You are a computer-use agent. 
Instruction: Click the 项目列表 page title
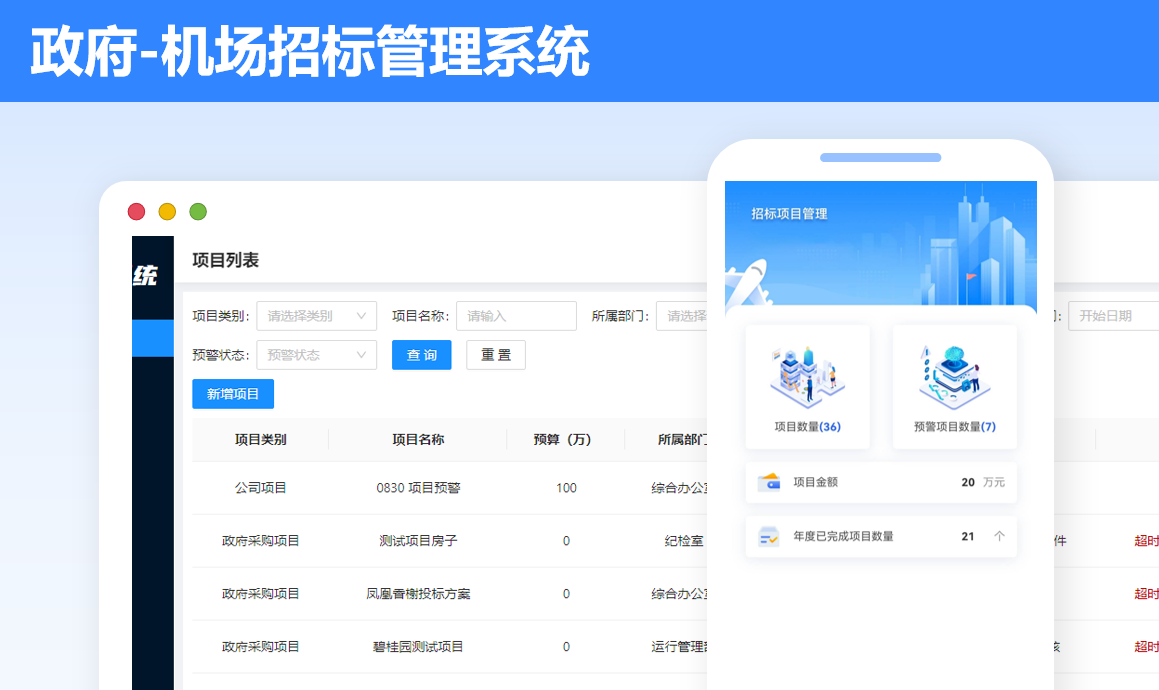(x=225, y=260)
